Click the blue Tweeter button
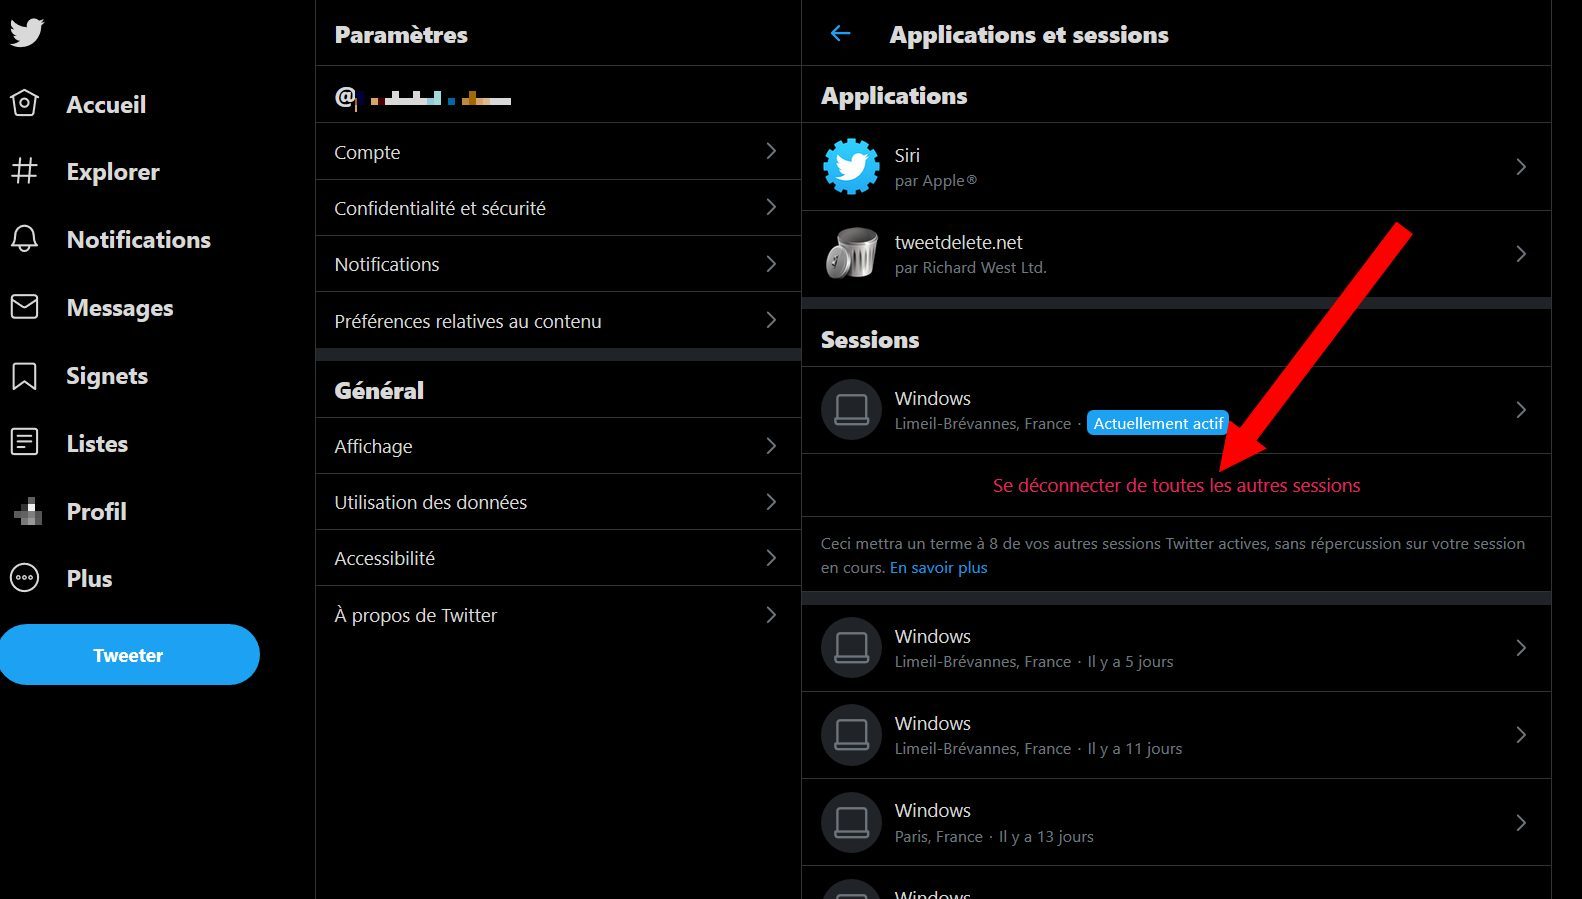Viewport: 1582px width, 899px height. (129, 655)
